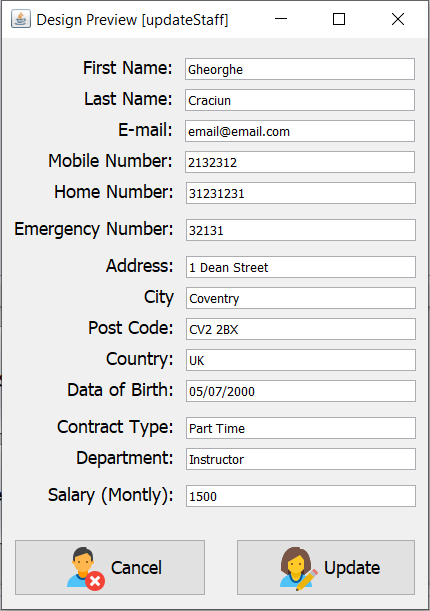
Task: Click the Emergency Number field
Action: (x=301, y=230)
